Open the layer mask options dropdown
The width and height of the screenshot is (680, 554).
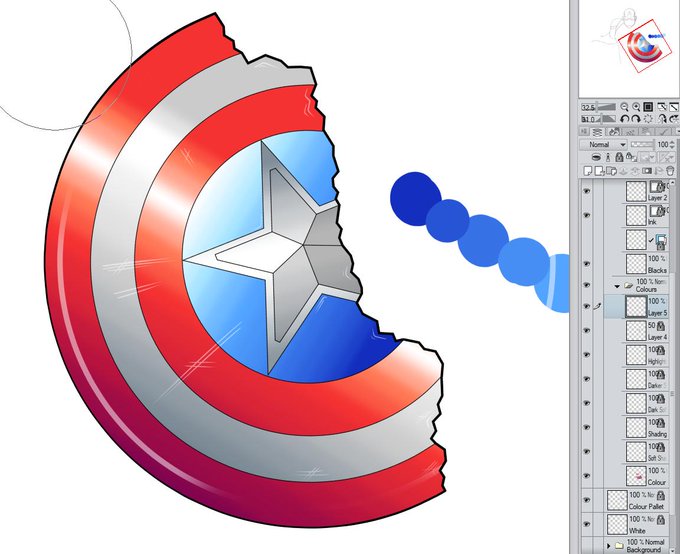(x=647, y=157)
